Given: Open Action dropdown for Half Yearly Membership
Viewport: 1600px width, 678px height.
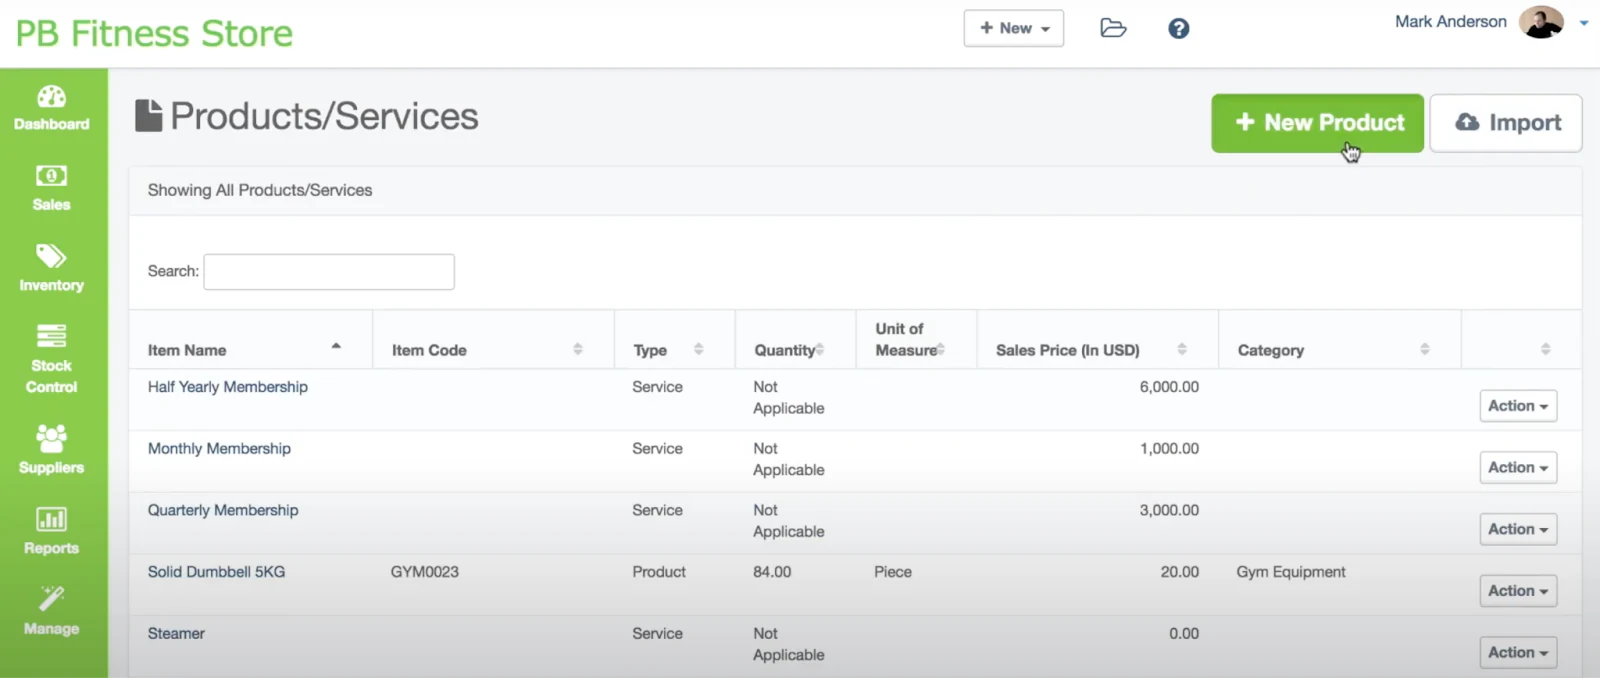Looking at the screenshot, I should [1518, 406].
